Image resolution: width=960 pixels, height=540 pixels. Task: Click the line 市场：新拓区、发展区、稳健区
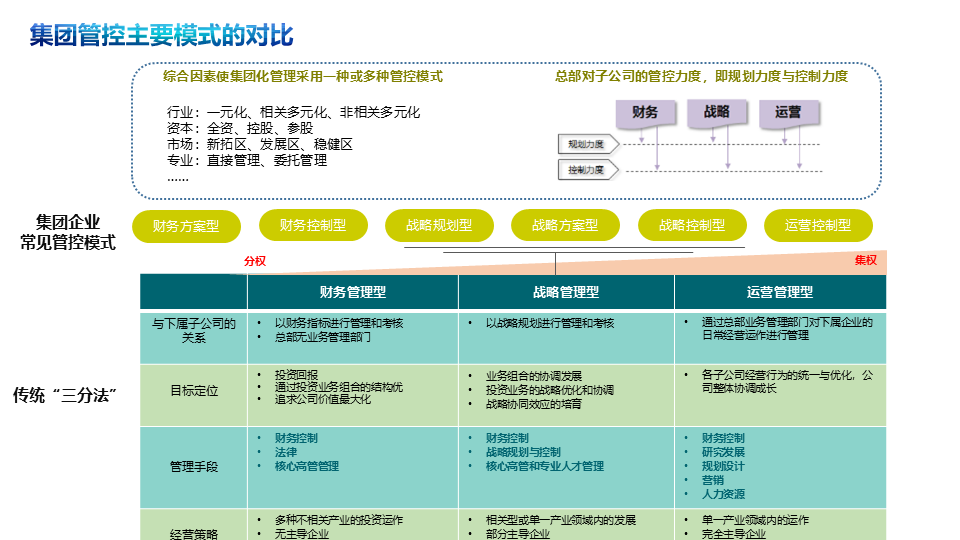(260, 144)
